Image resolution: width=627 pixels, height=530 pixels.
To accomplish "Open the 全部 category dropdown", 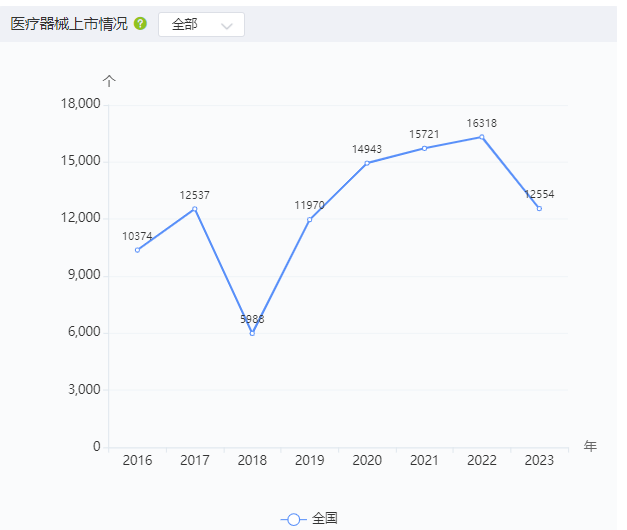I will click(x=202, y=24).
